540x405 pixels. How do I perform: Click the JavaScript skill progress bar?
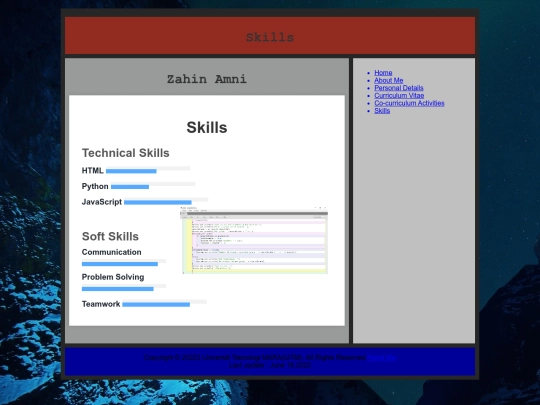click(166, 201)
